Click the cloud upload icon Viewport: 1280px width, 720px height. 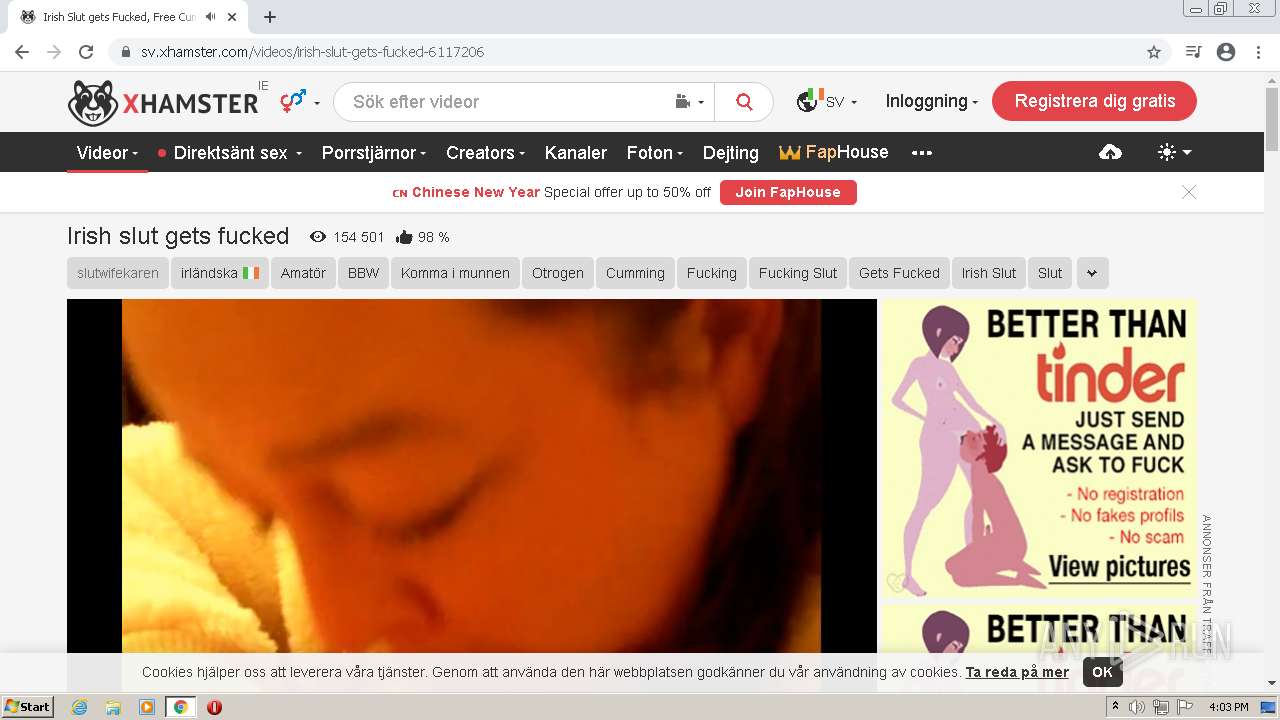coord(1110,152)
